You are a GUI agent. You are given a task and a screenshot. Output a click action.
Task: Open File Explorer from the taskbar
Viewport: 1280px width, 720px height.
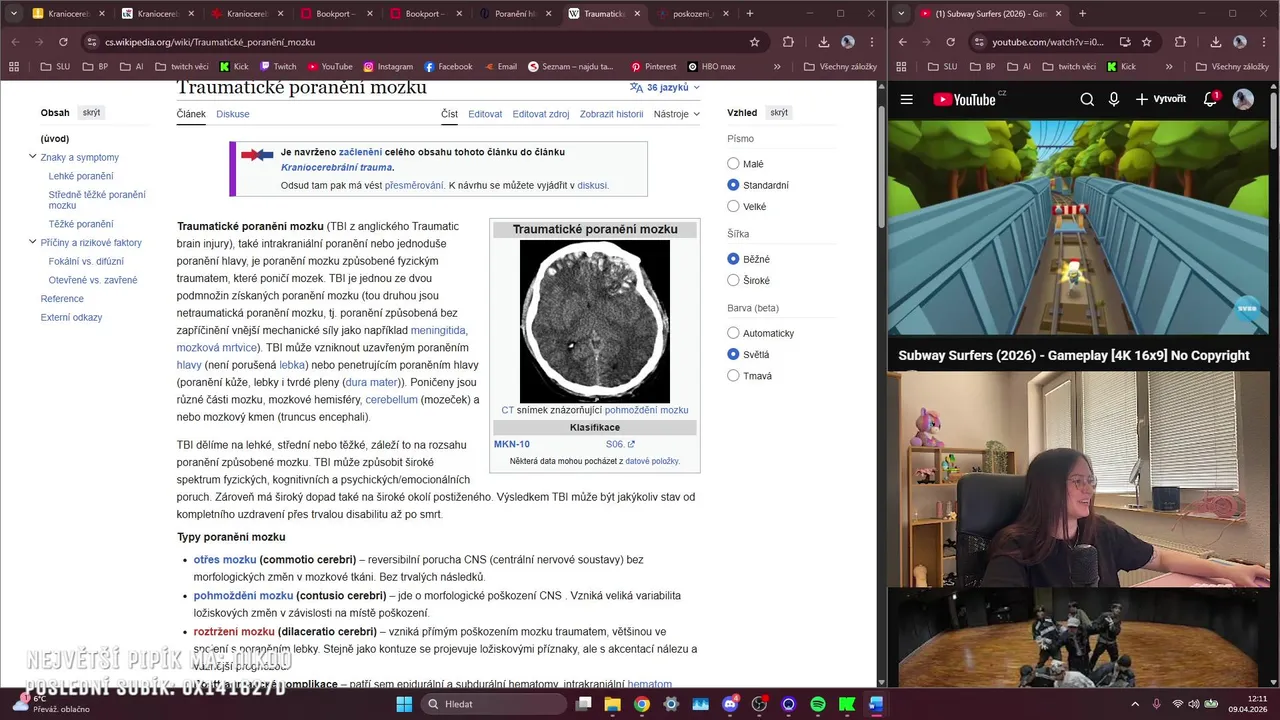tap(613, 704)
